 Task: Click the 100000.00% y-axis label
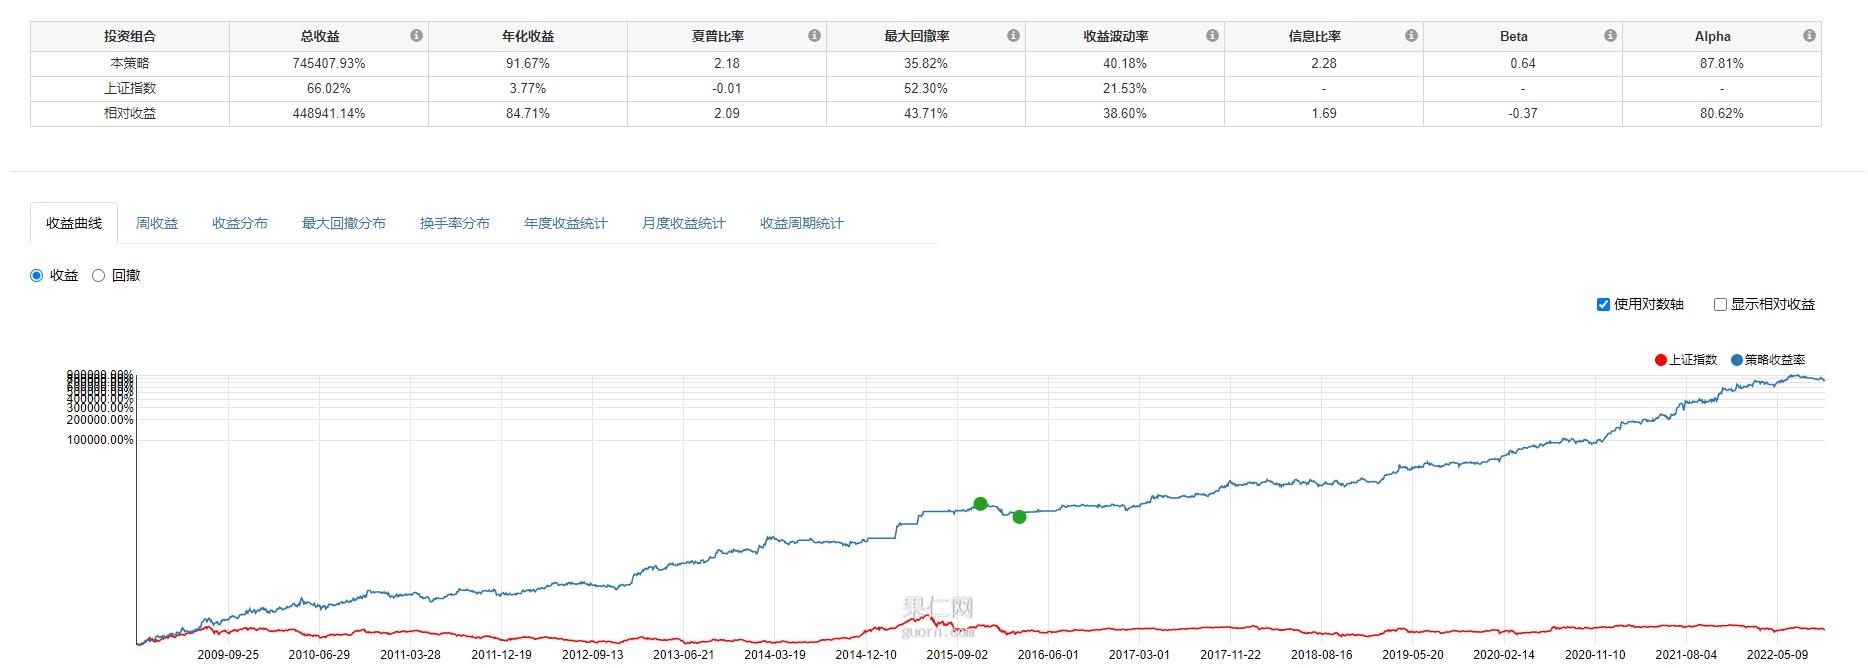[x=100, y=440]
